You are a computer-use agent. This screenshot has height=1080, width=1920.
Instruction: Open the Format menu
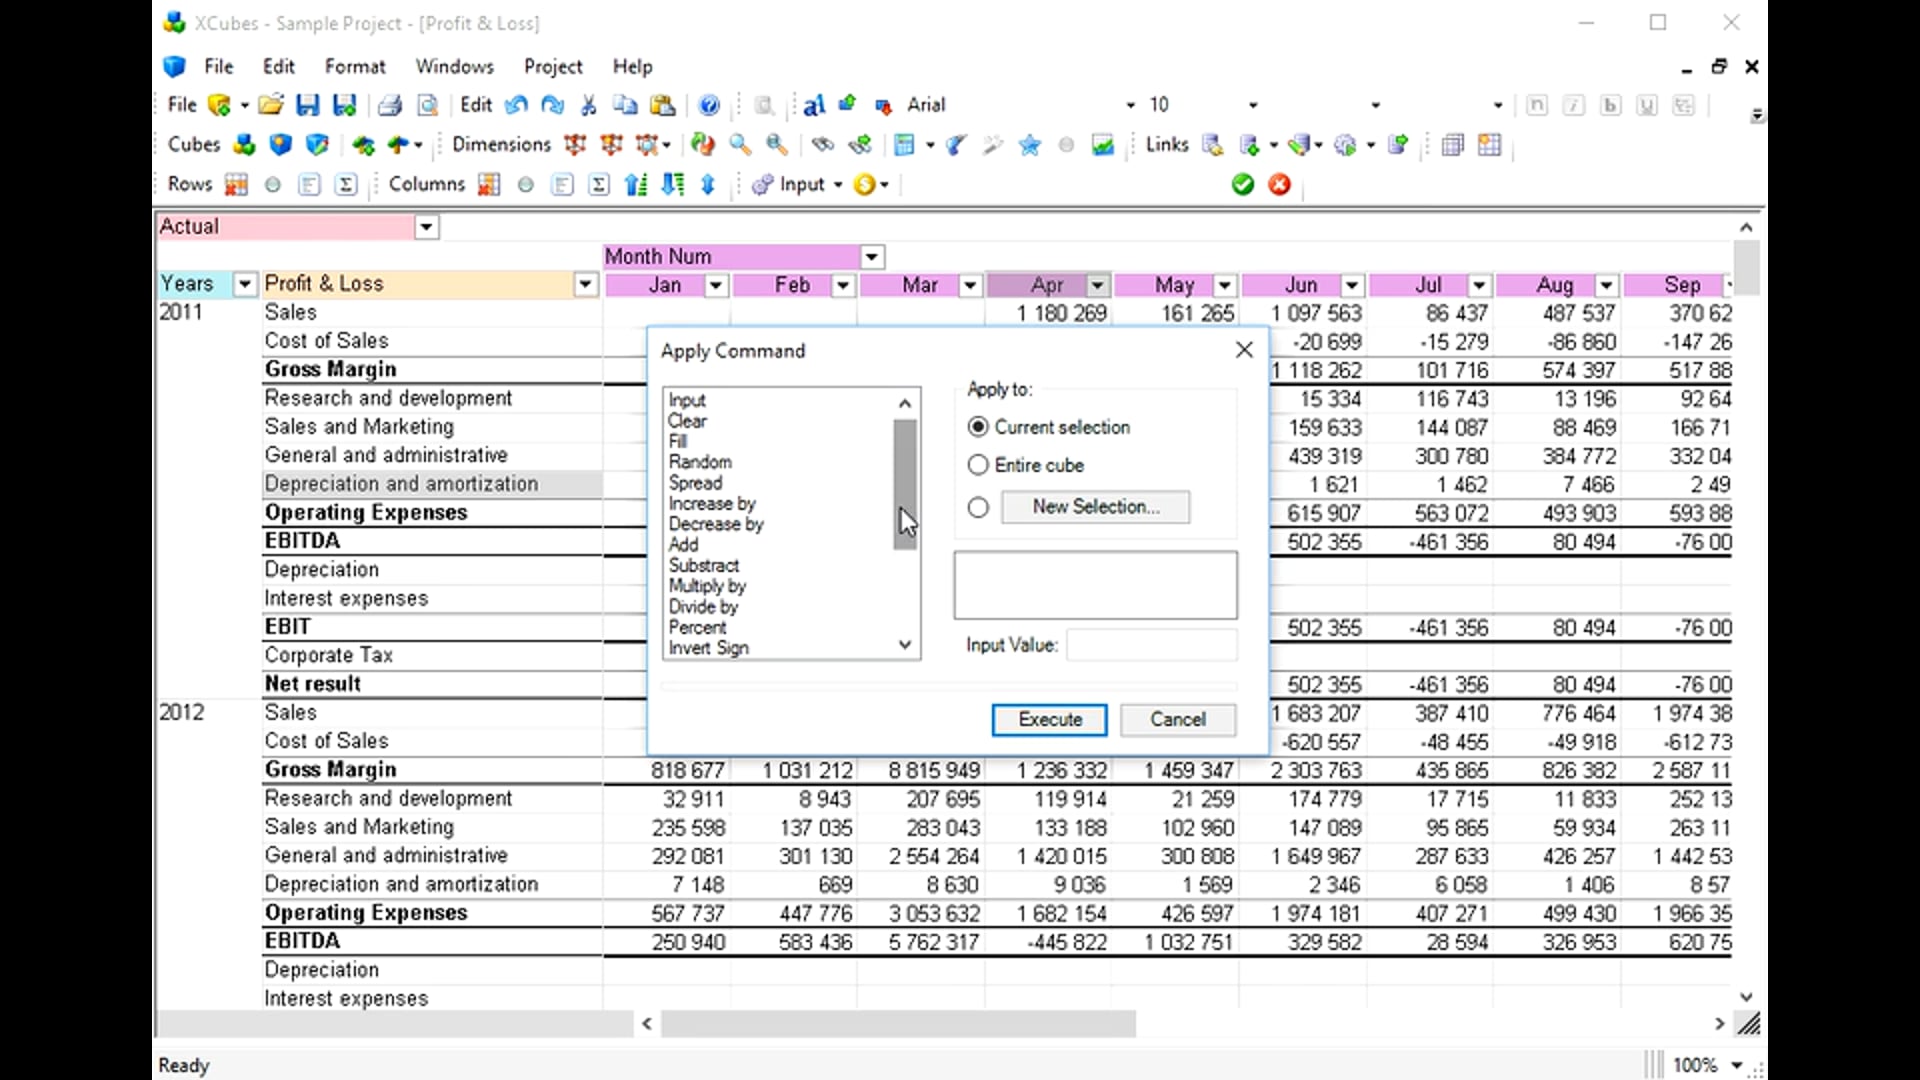pyautogui.click(x=354, y=66)
